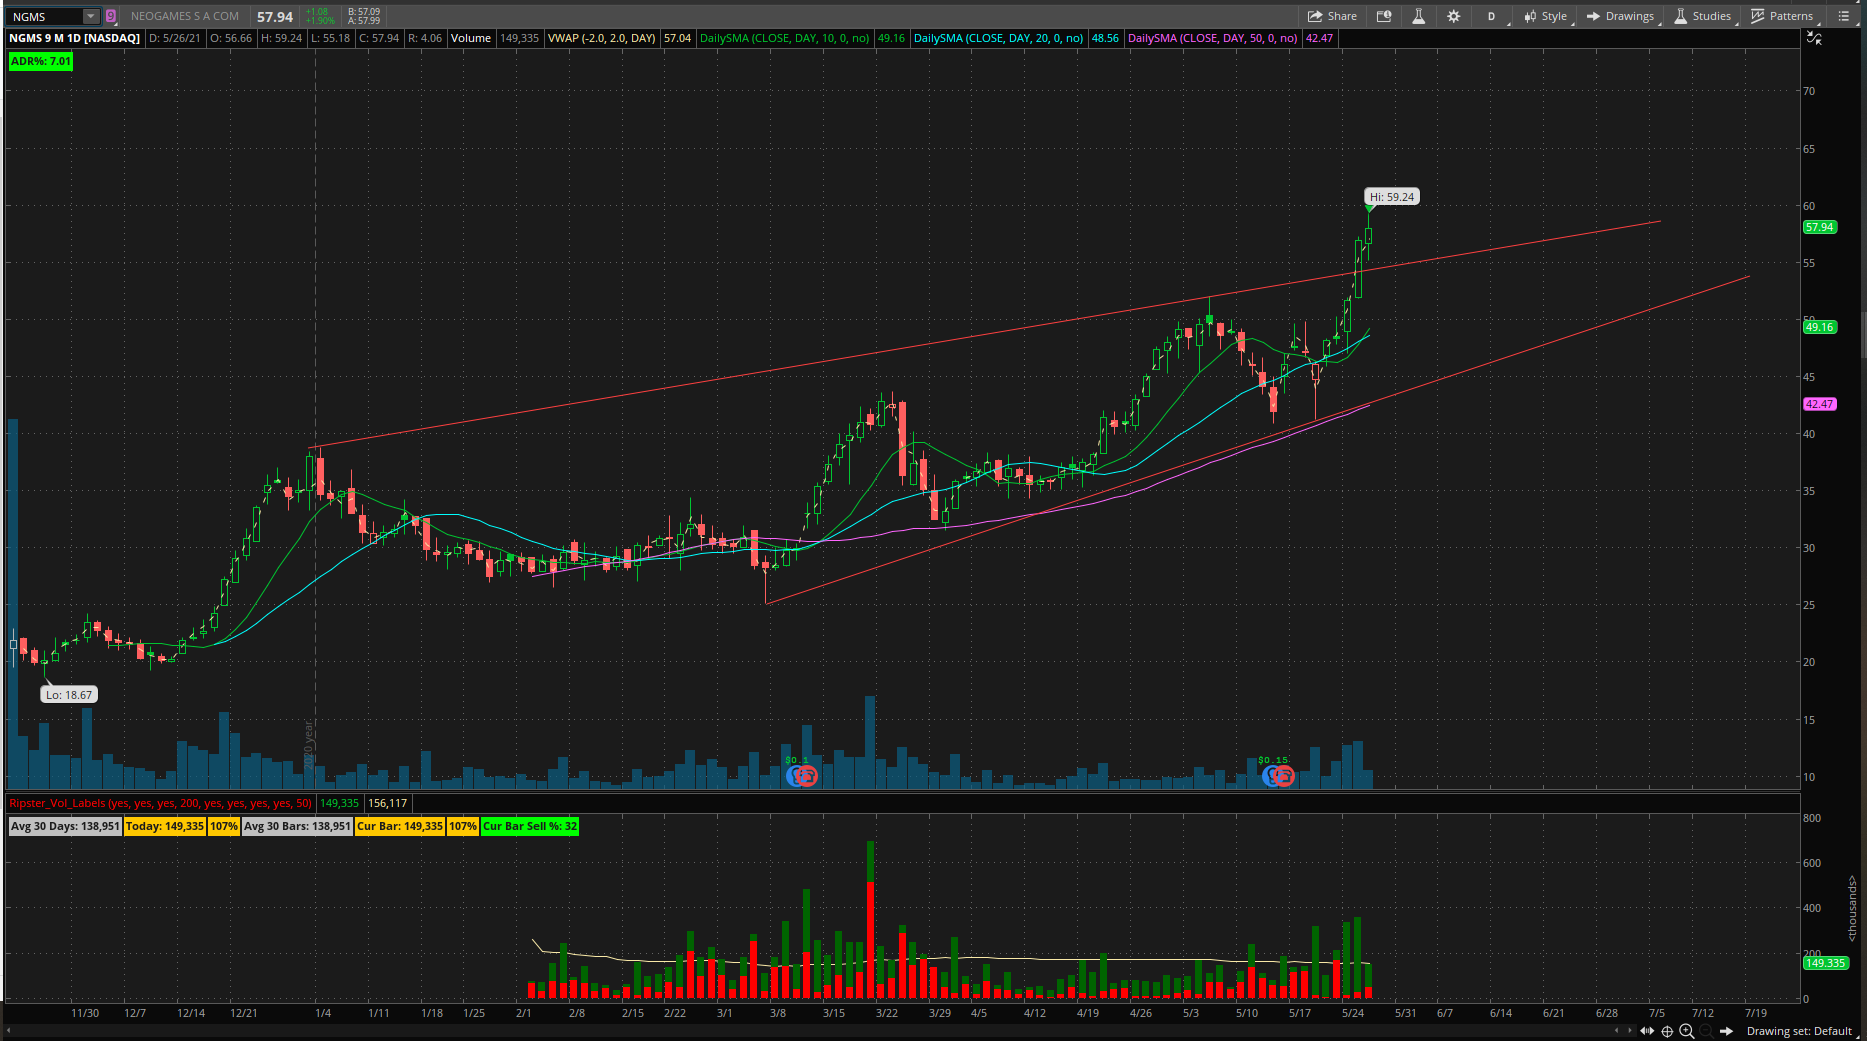
Task: Click the Patterns button
Action: [1782, 16]
